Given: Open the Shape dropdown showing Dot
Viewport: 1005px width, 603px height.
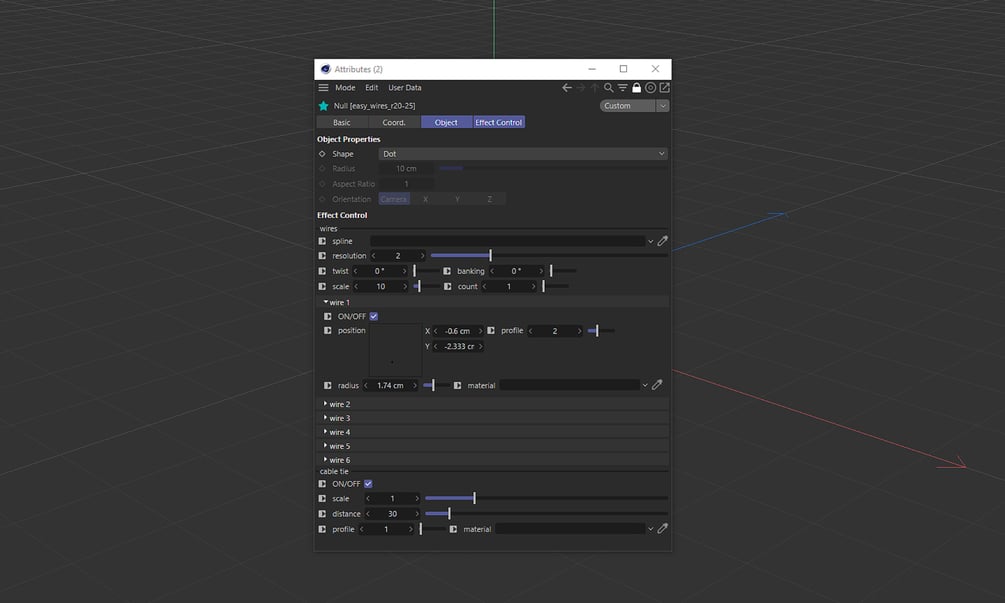Looking at the screenshot, I should (x=523, y=154).
